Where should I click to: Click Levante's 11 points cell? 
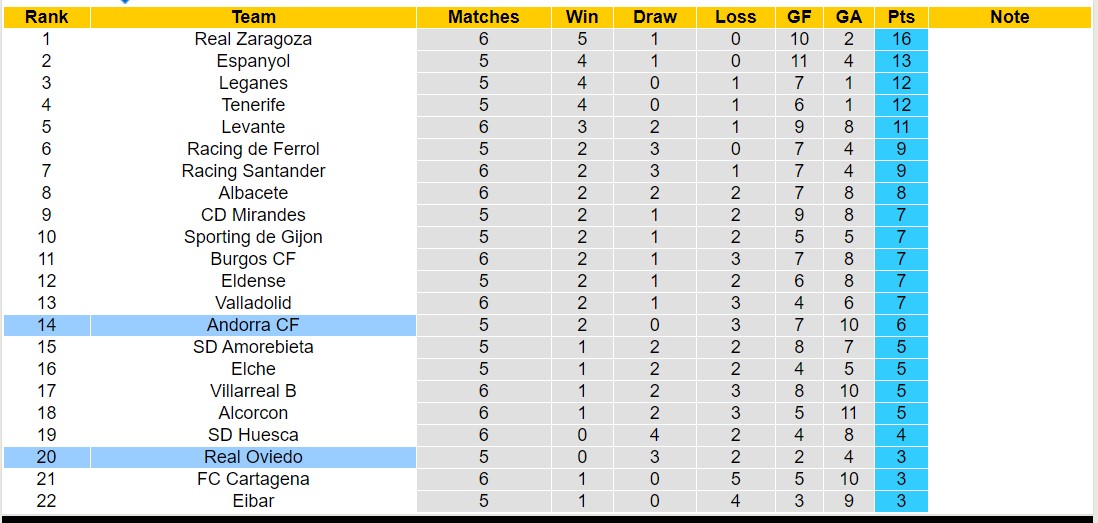[x=901, y=127]
